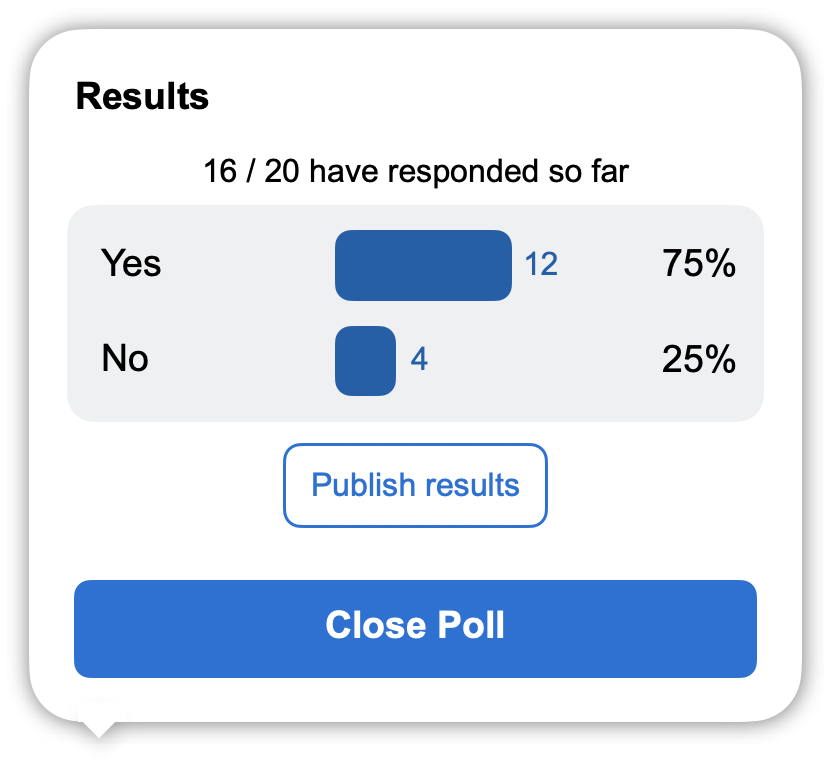Click the No option label
The height and width of the screenshot is (768, 830).
(124, 358)
